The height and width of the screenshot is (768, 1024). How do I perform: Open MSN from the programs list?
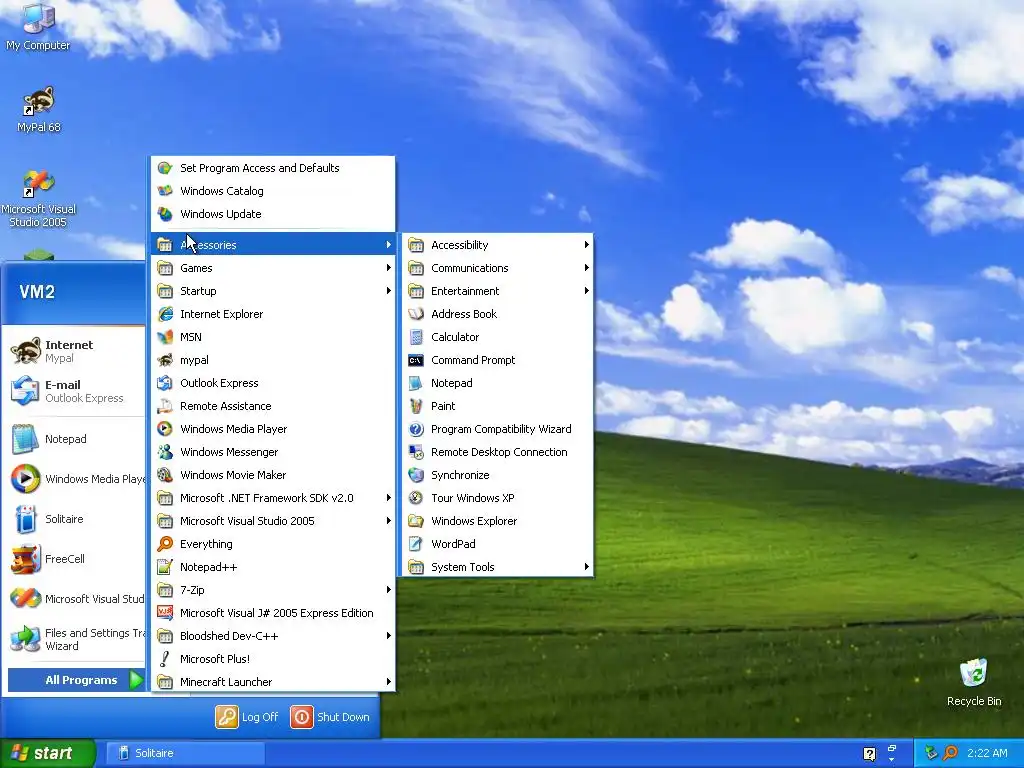coord(273,337)
